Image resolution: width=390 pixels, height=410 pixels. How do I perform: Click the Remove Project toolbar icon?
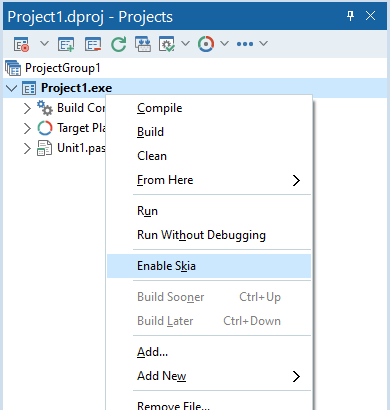pyautogui.click(x=93, y=44)
